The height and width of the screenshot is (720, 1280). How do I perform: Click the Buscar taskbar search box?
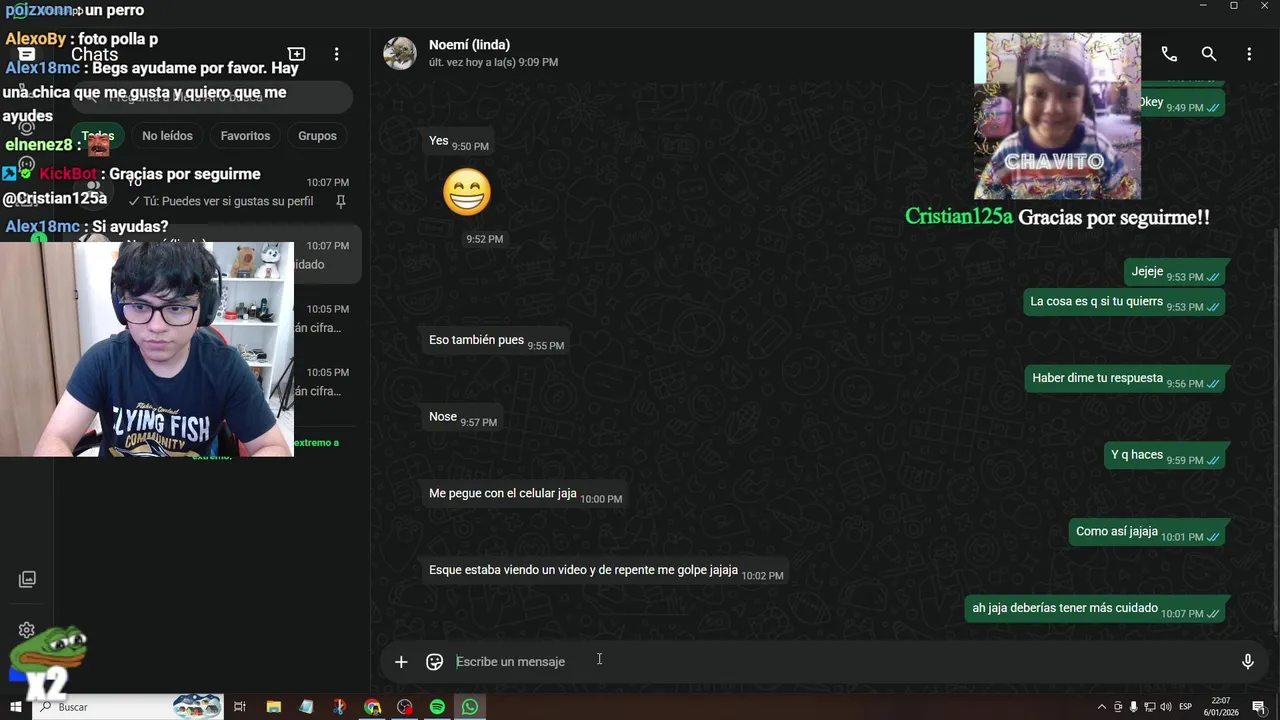(130, 707)
